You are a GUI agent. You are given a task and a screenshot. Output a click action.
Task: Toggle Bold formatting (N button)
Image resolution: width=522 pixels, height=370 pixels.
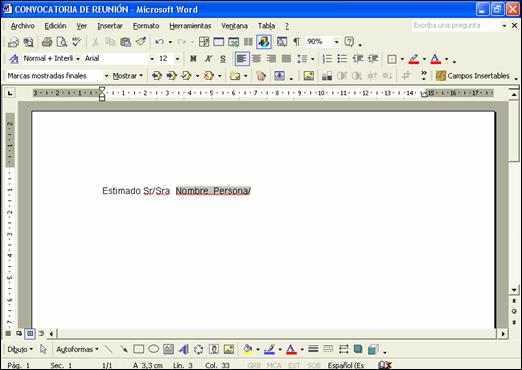(x=193, y=59)
